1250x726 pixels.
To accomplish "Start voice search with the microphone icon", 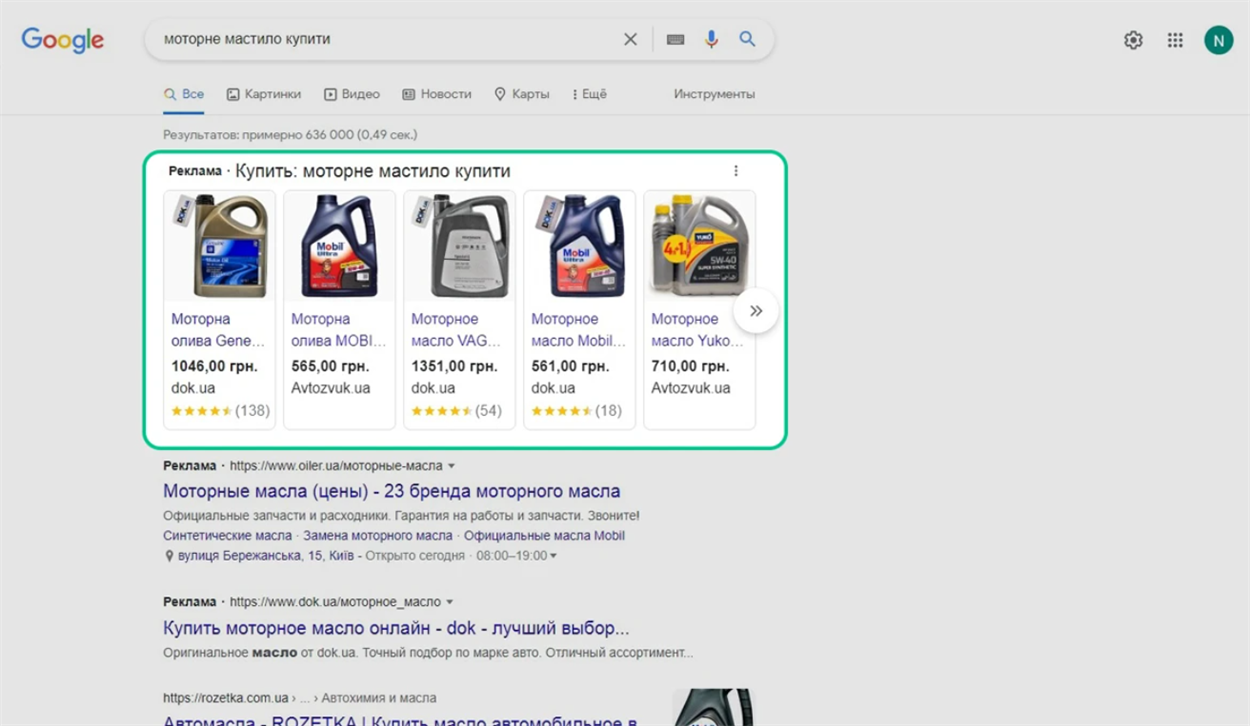I will point(711,39).
